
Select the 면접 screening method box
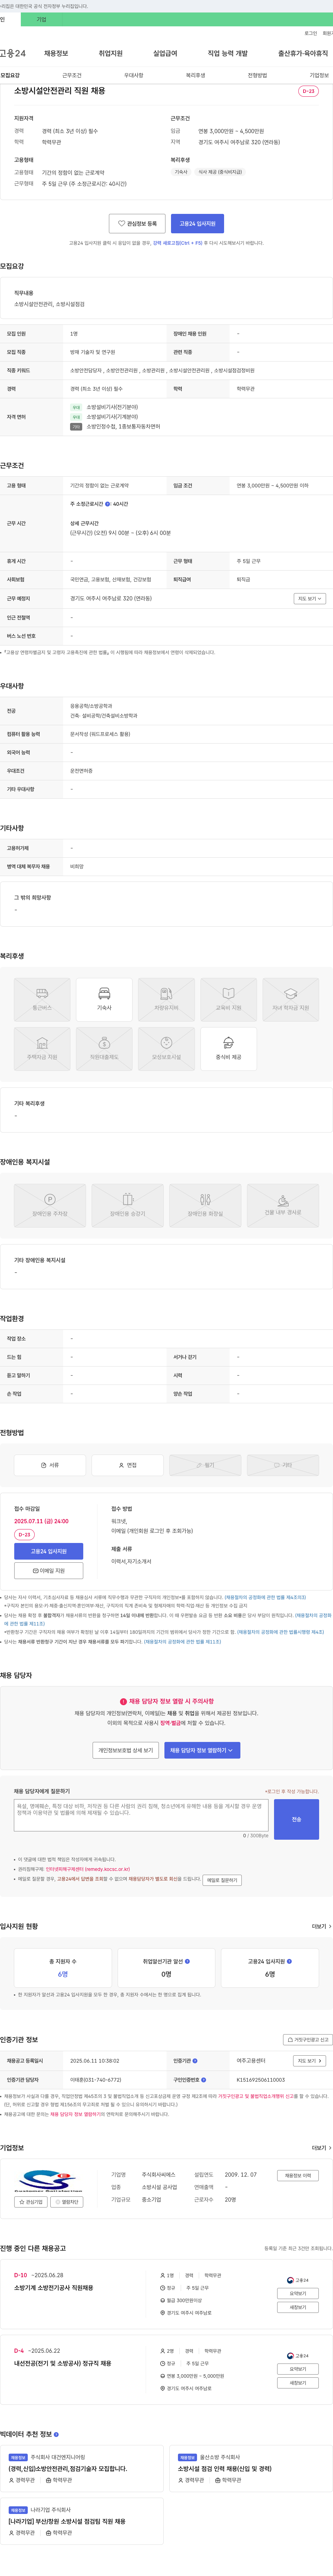pos(127,1465)
